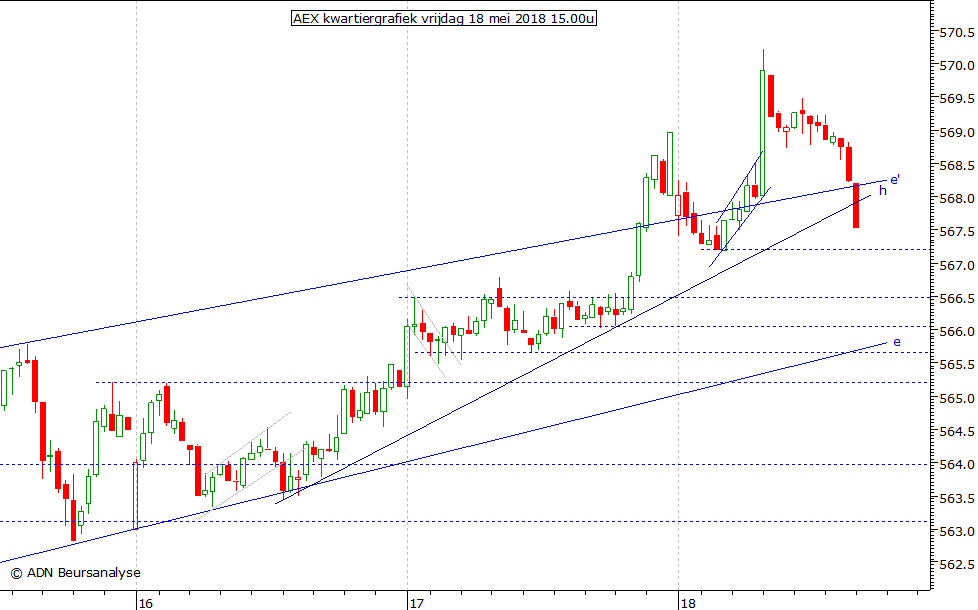
Task: Click the lower trendline label e
Action: coord(897,342)
